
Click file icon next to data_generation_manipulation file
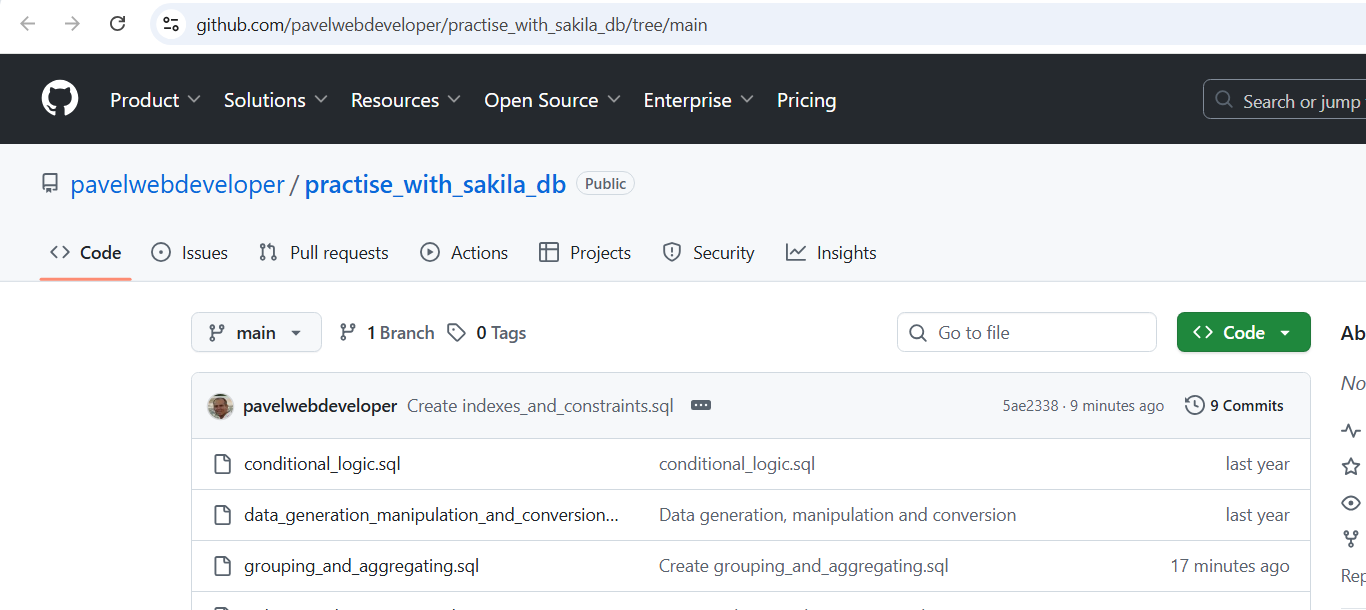(x=223, y=515)
